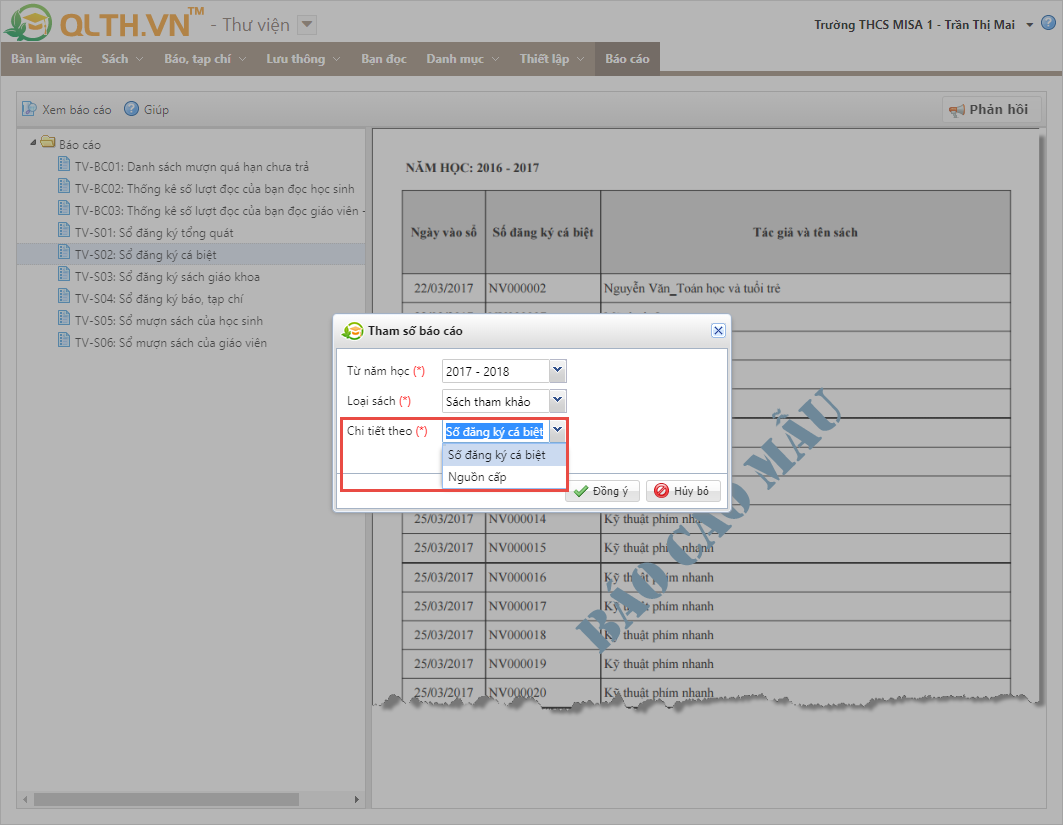This screenshot has width=1063, height=825.
Task: Click the Giúp help icon in toolbar
Action: pos(132,109)
